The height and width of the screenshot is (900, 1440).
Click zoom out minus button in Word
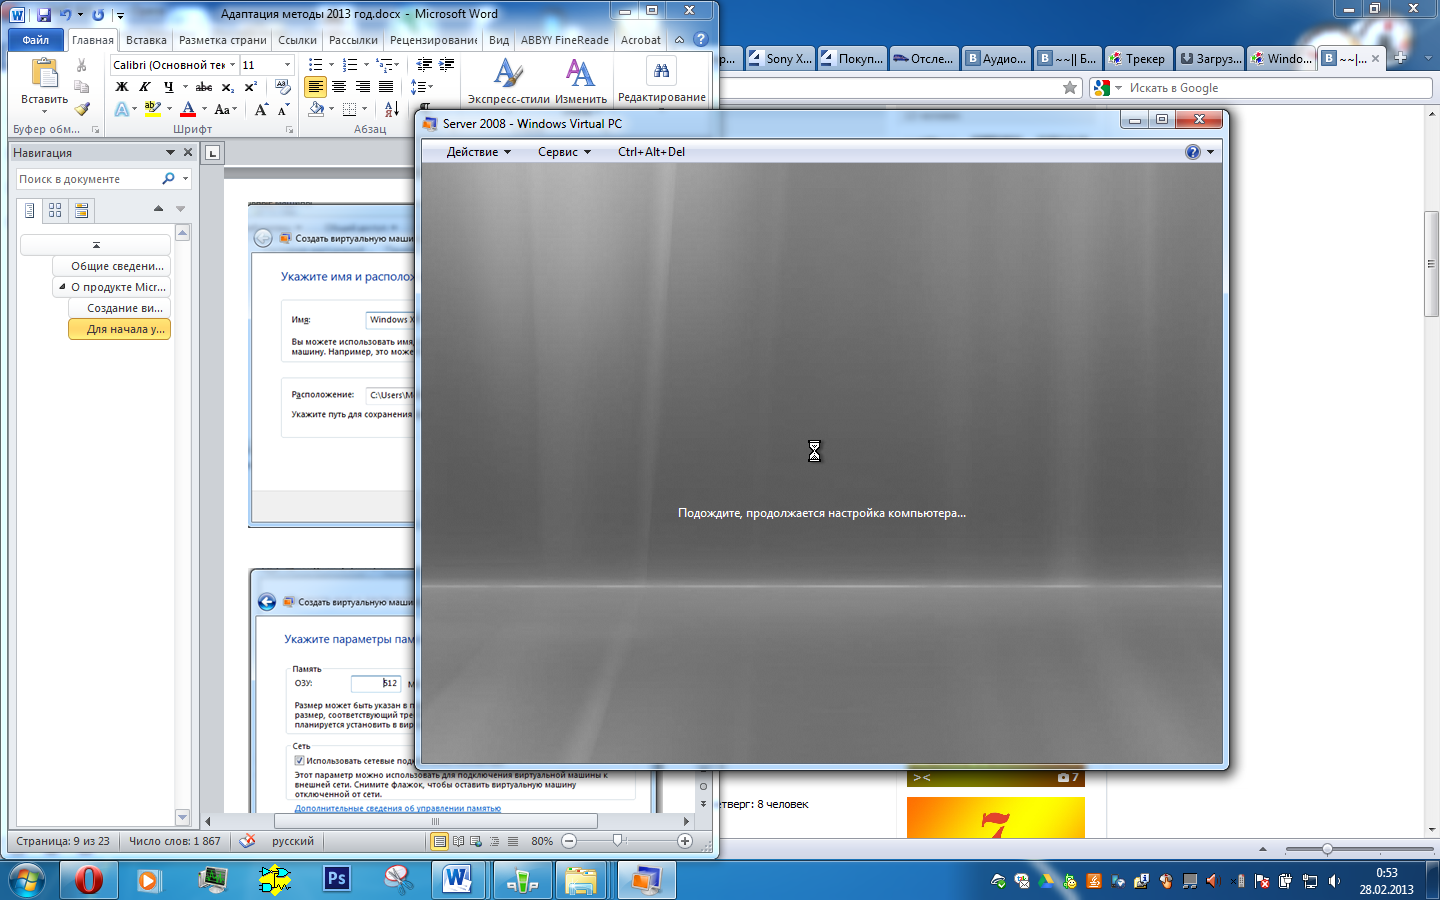[569, 841]
